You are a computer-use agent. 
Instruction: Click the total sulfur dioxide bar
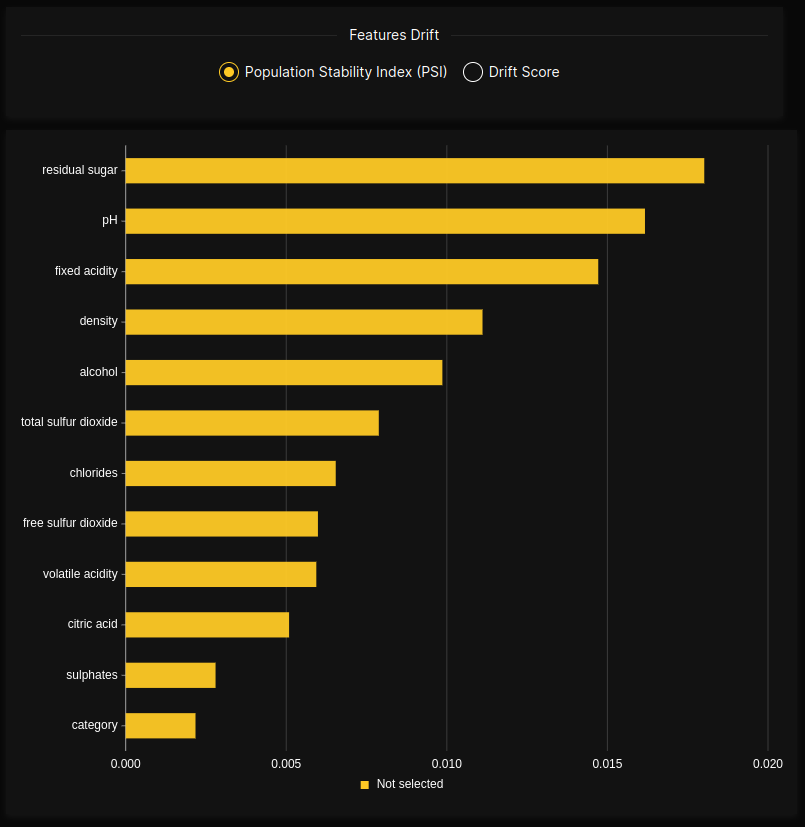251,423
